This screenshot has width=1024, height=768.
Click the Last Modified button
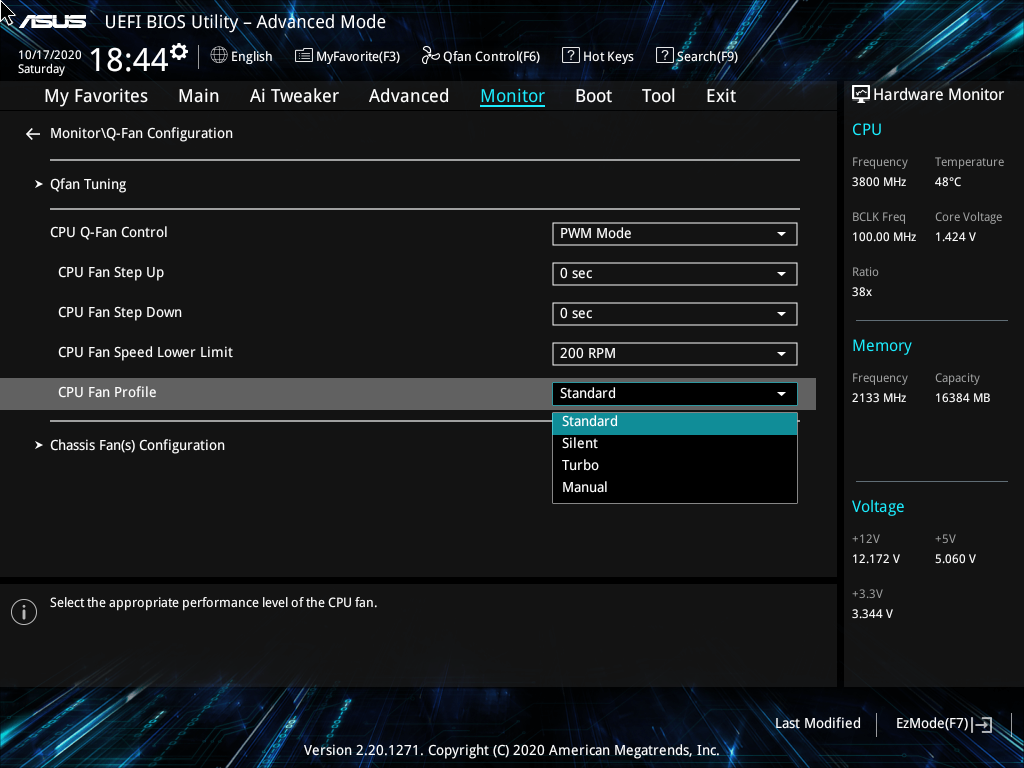coord(818,724)
